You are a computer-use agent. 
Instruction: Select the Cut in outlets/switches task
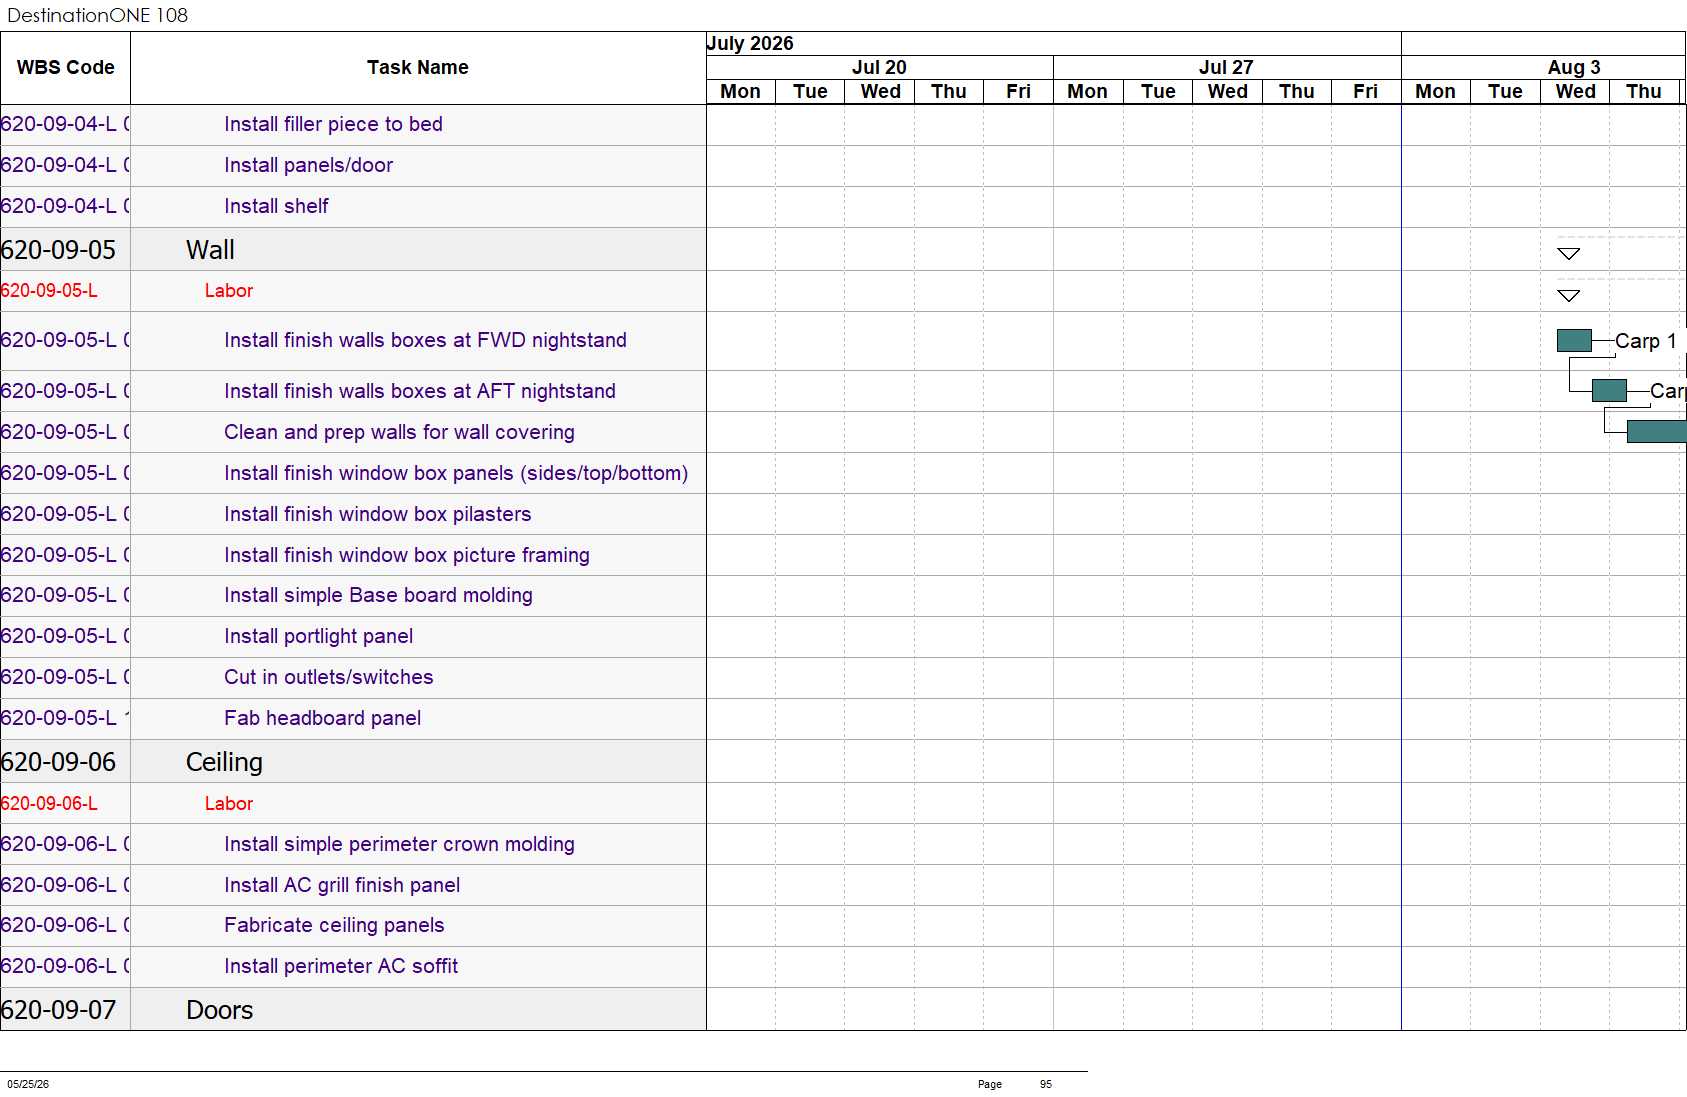coord(328,677)
